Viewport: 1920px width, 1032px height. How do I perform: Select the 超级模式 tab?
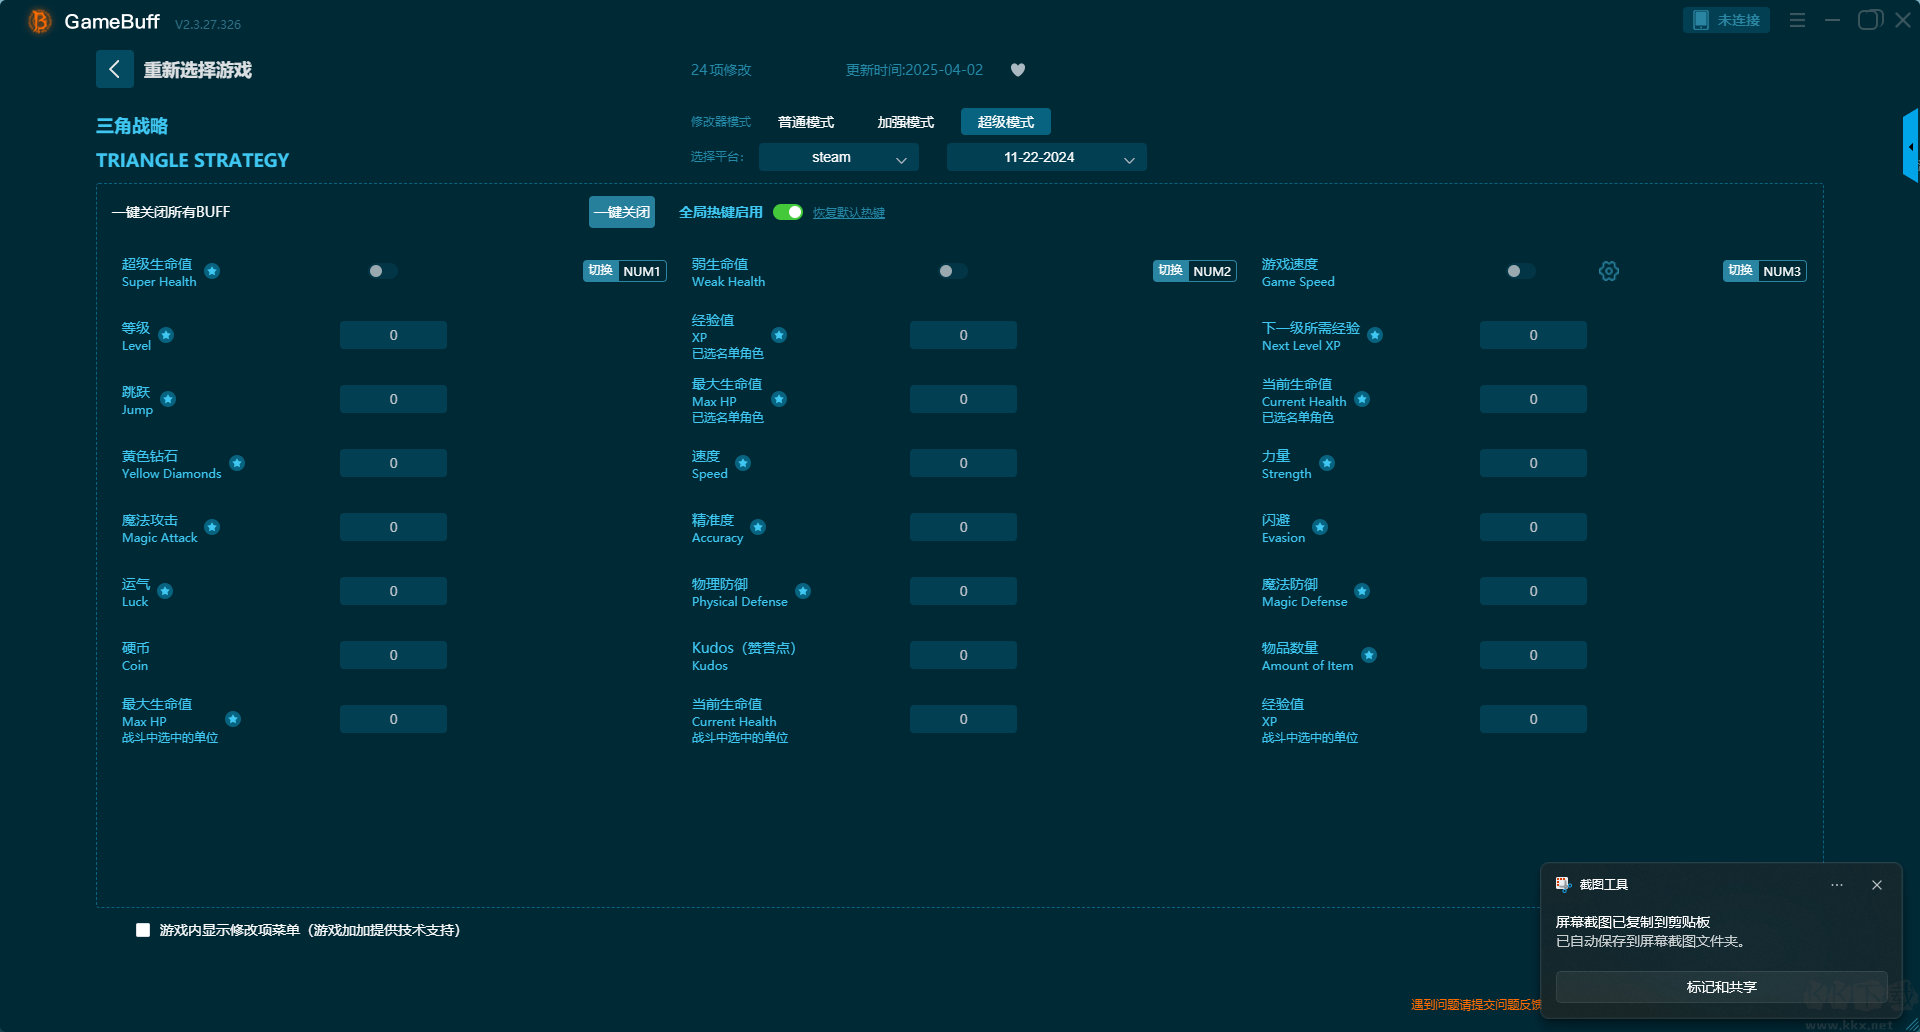pyautogui.click(x=1006, y=122)
